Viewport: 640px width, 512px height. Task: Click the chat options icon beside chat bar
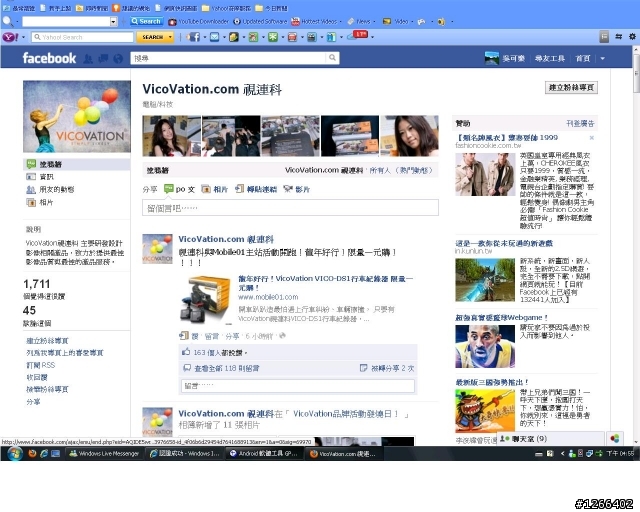click(x=615, y=439)
